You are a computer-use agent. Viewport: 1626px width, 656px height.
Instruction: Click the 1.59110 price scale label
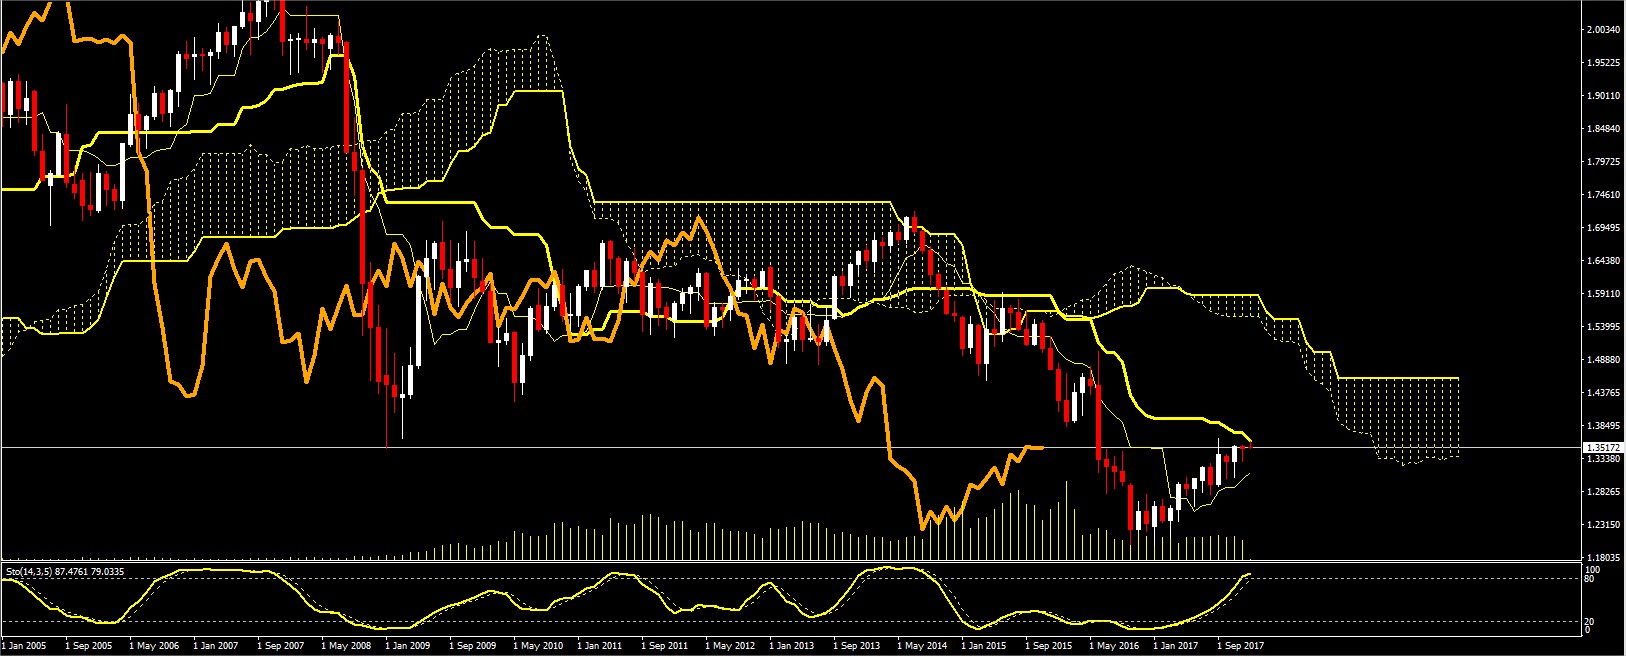1602,294
